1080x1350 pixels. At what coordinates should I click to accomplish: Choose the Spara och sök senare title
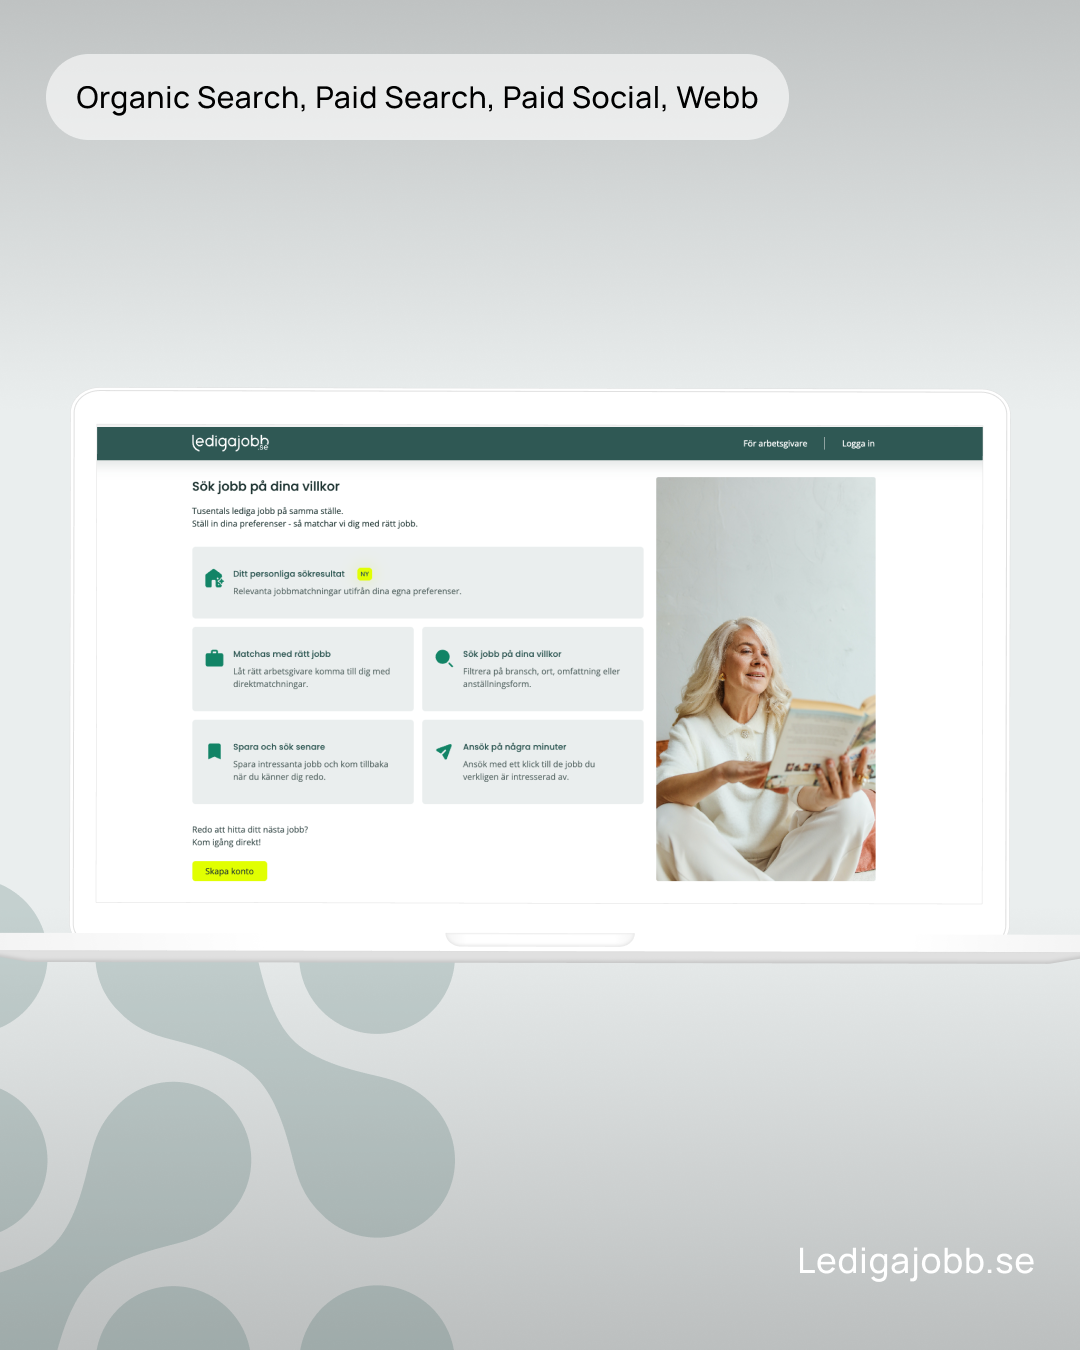pos(279,747)
